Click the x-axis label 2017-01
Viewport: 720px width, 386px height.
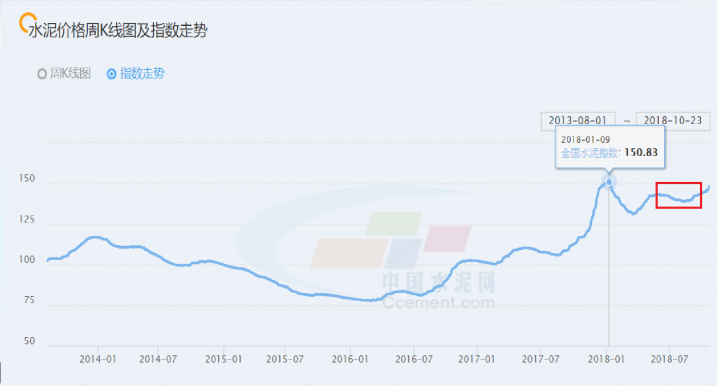(x=477, y=359)
